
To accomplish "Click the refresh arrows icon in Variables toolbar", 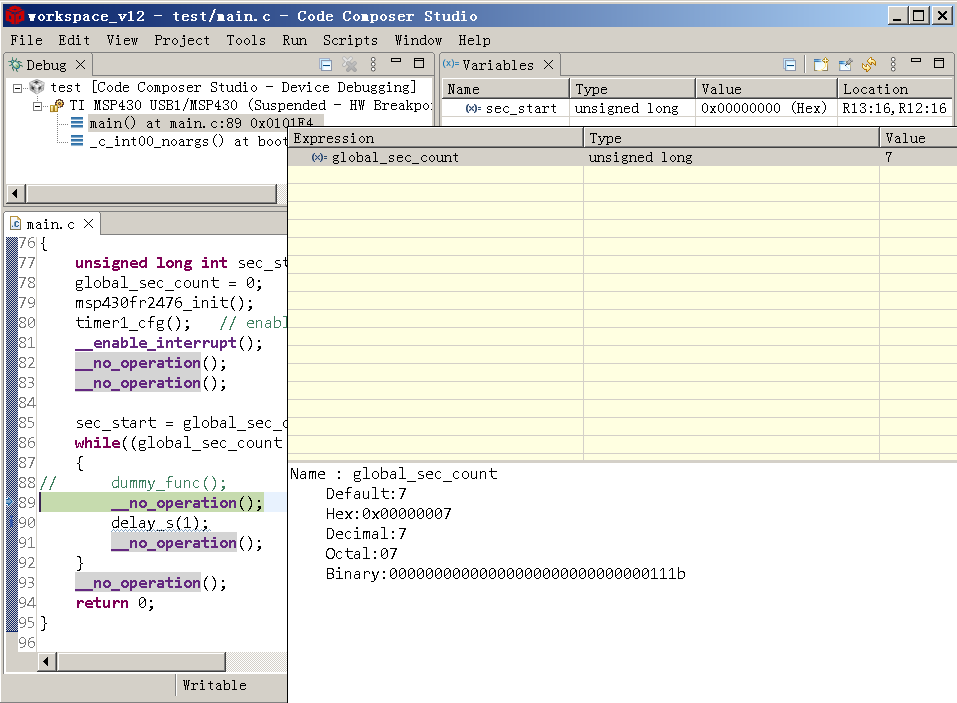I will (x=869, y=65).
